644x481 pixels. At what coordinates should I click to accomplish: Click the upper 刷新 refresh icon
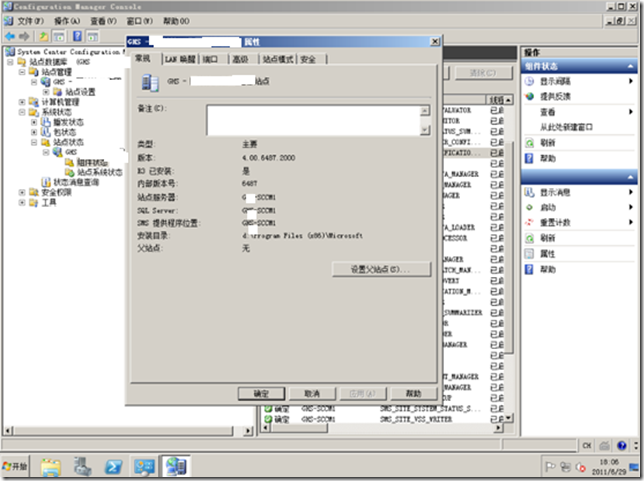tap(529, 143)
